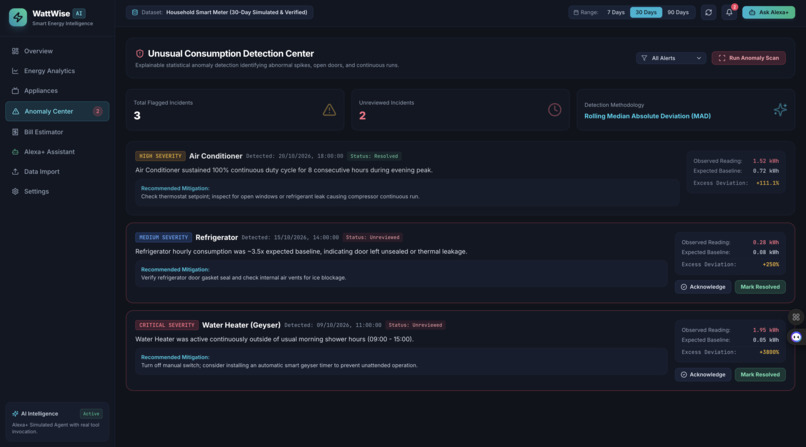Acknowledge the Water Heater incident
This screenshot has width=806, height=447.
(x=703, y=375)
